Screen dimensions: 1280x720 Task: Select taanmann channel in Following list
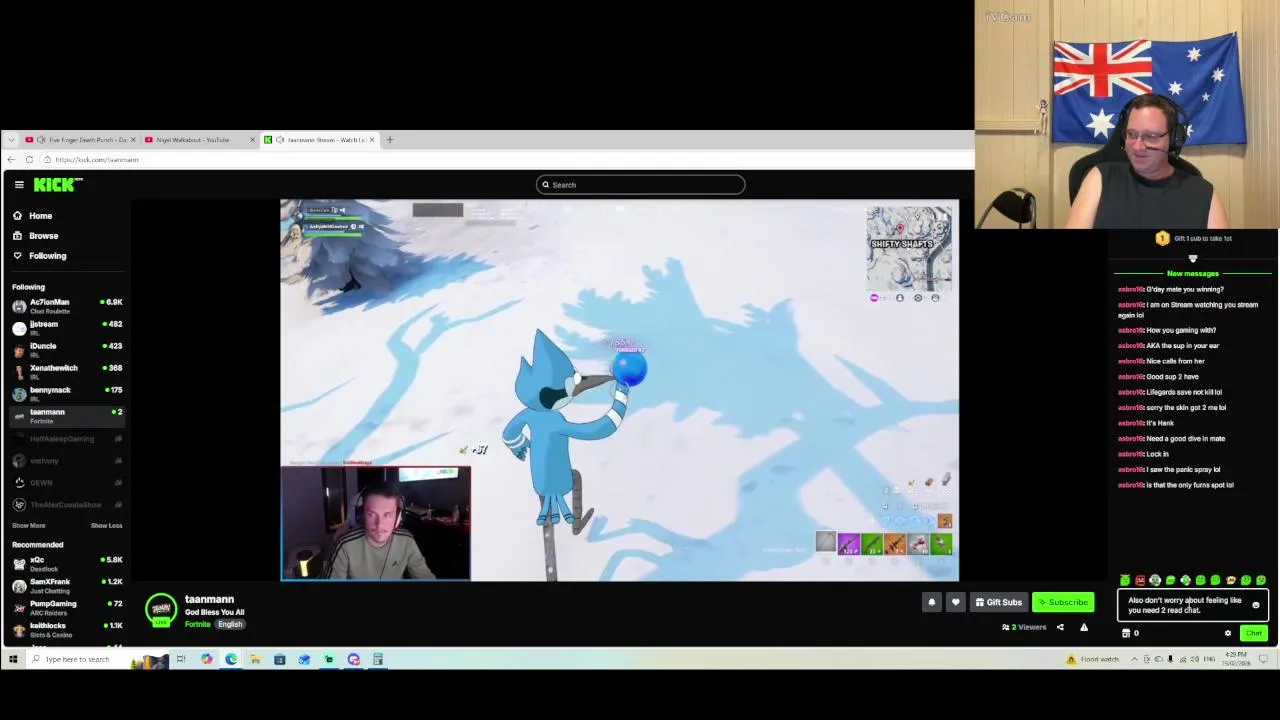coord(66,416)
